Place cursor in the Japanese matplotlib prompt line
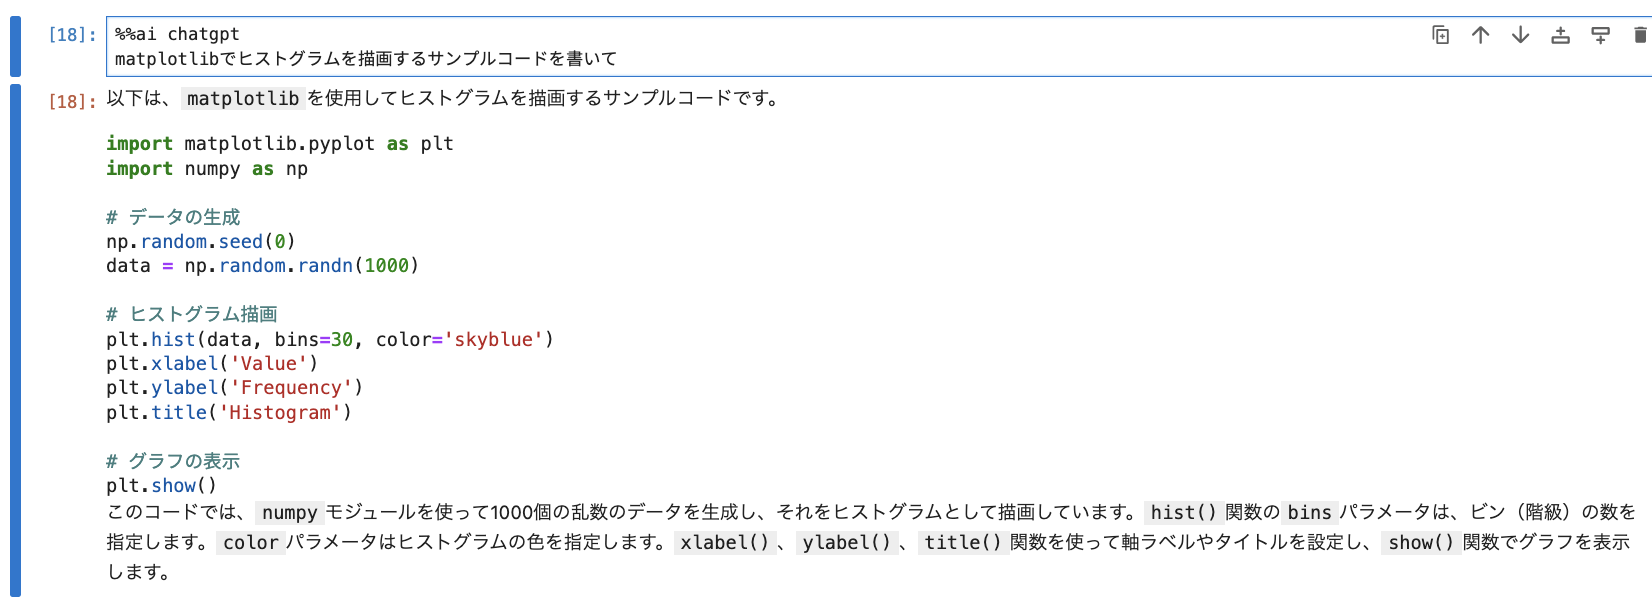 (366, 59)
